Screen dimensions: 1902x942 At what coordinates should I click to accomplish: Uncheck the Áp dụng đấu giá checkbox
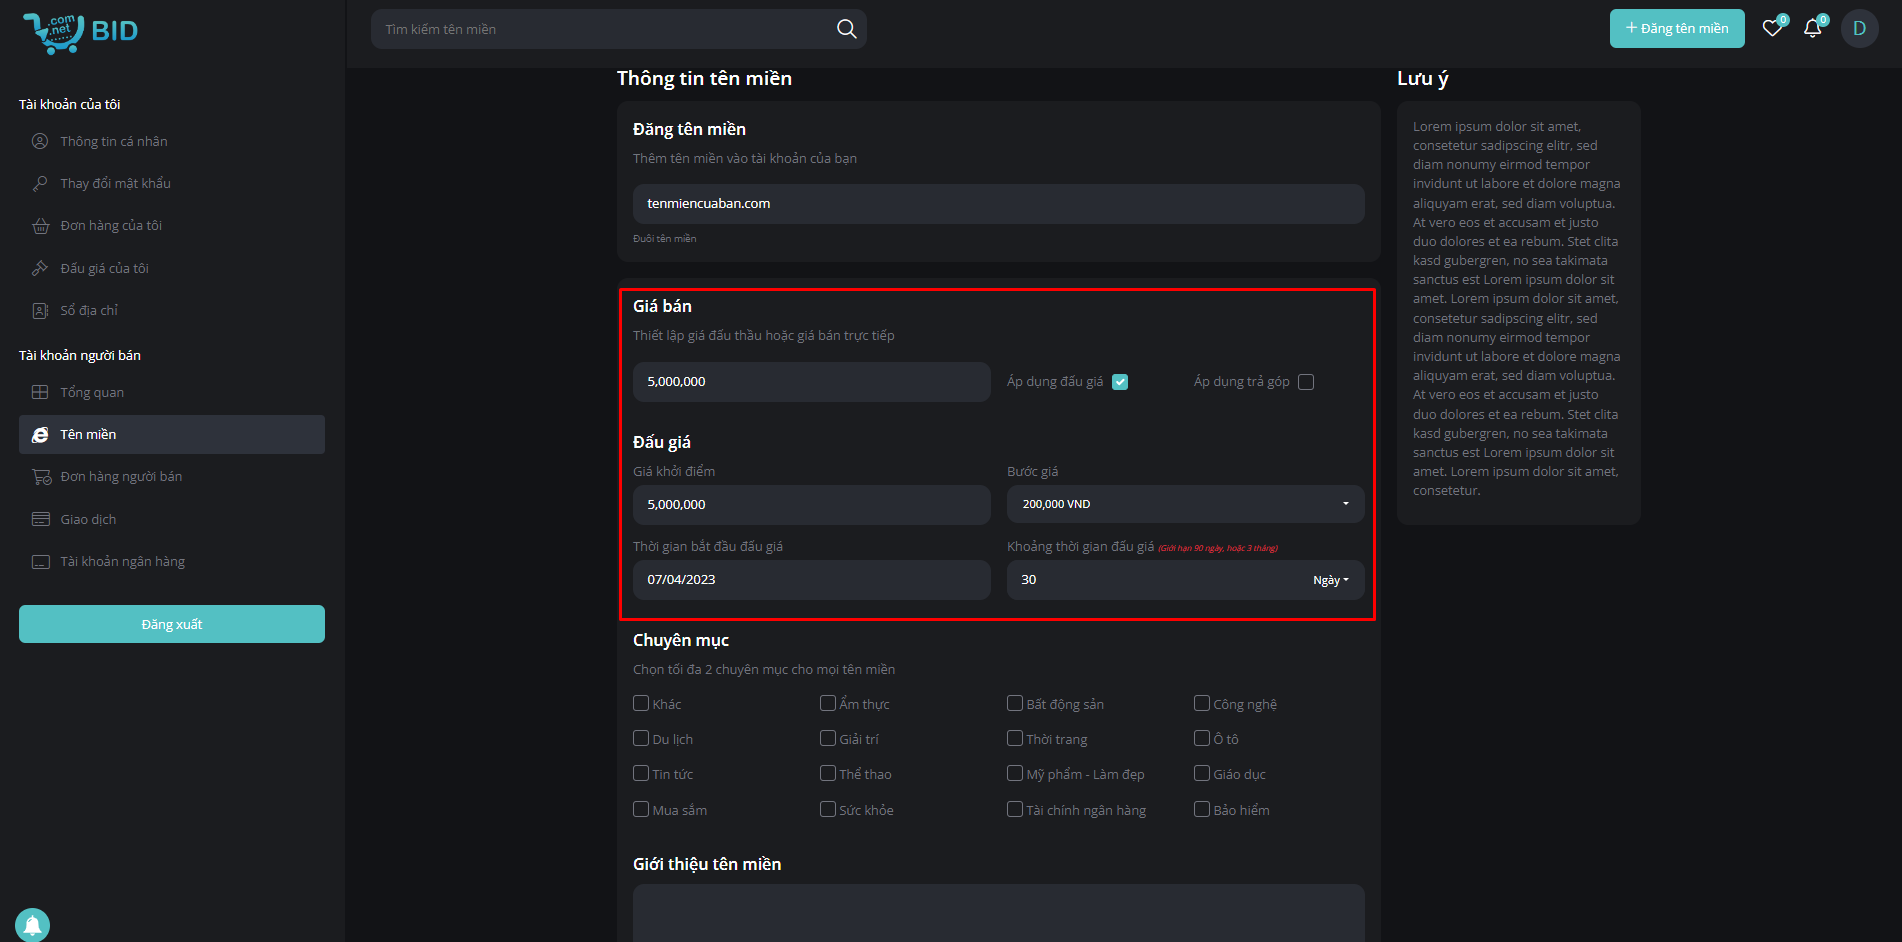tap(1120, 382)
